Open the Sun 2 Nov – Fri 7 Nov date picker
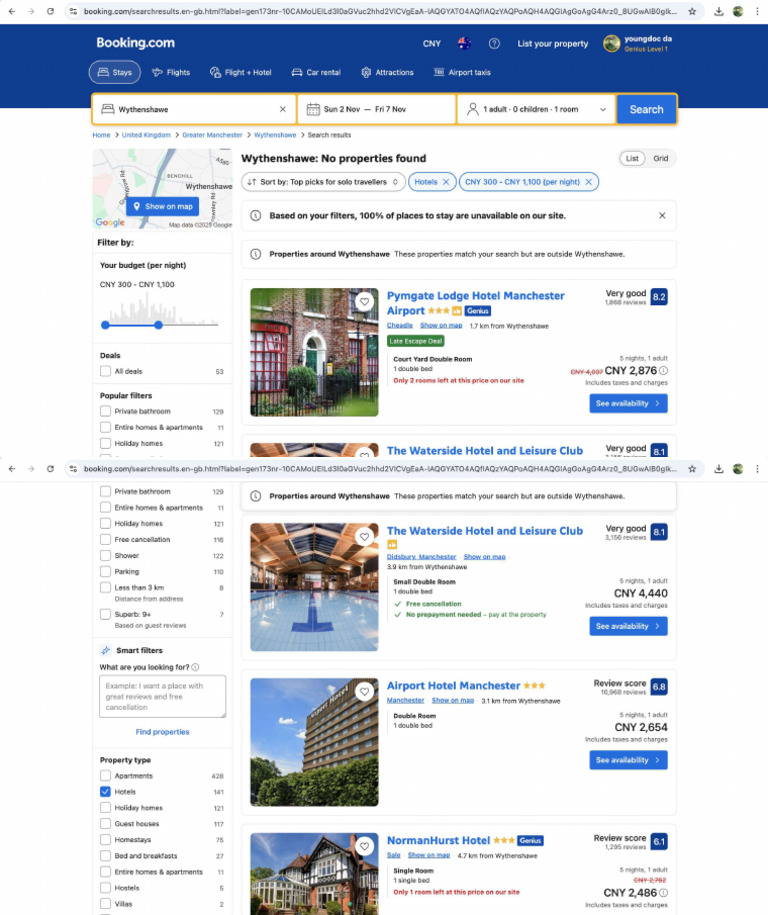This screenshot has height=915, width=768. (376, 109)
